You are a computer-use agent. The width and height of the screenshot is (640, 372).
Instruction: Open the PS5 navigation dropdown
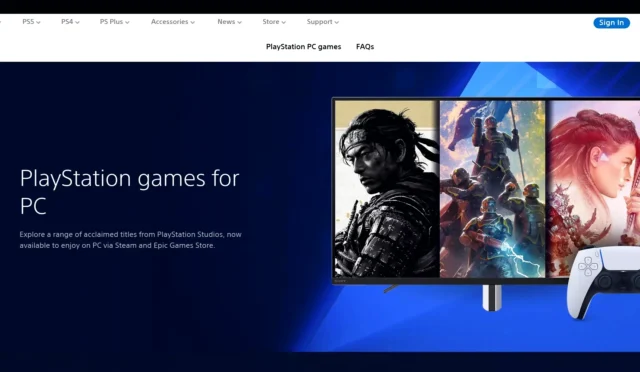31,22
